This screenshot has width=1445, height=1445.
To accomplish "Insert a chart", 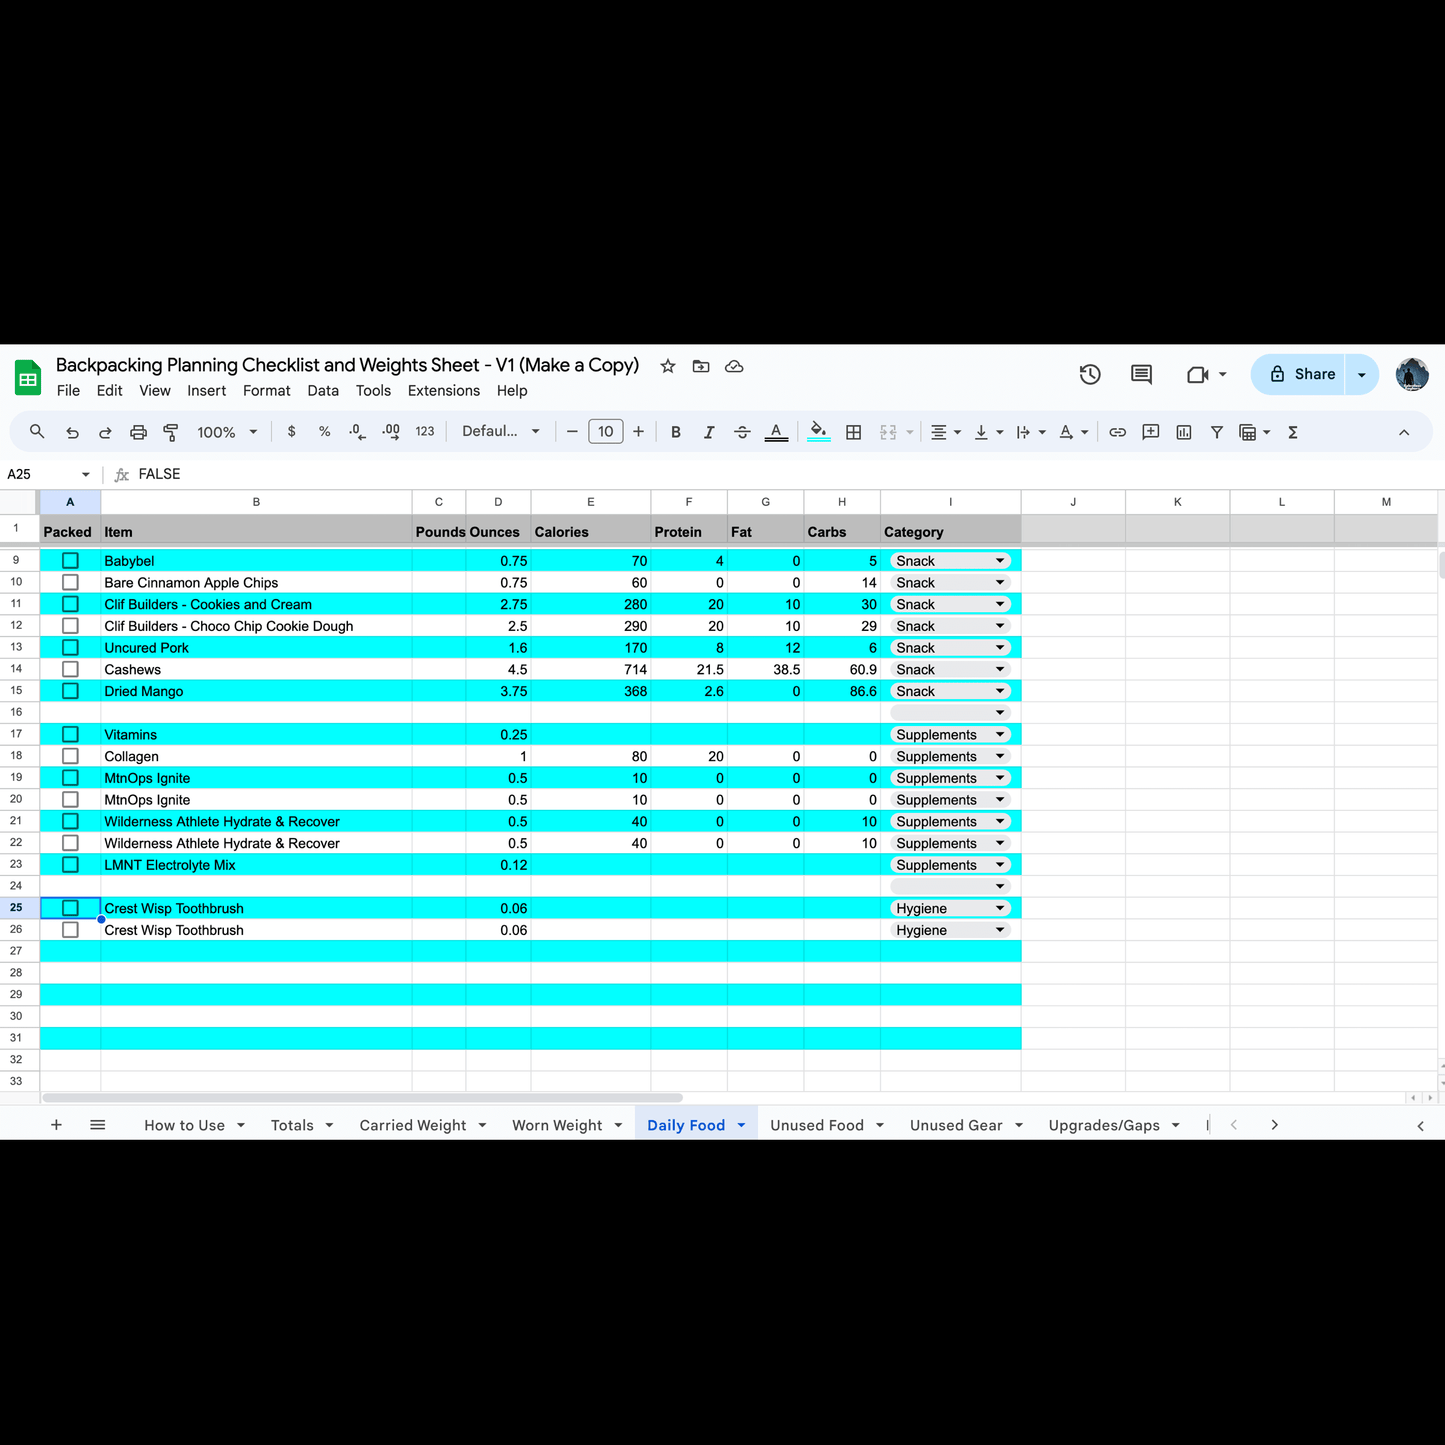I will [1184, 432].
